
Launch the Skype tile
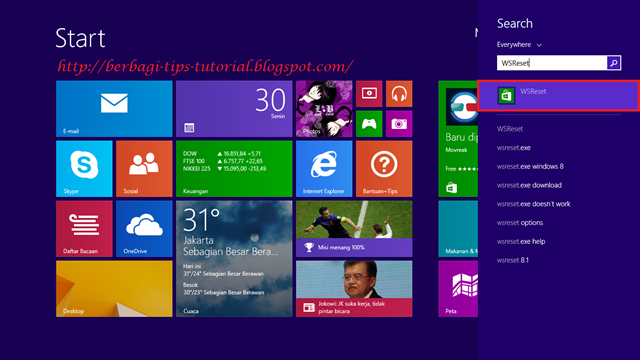point(84,169)
